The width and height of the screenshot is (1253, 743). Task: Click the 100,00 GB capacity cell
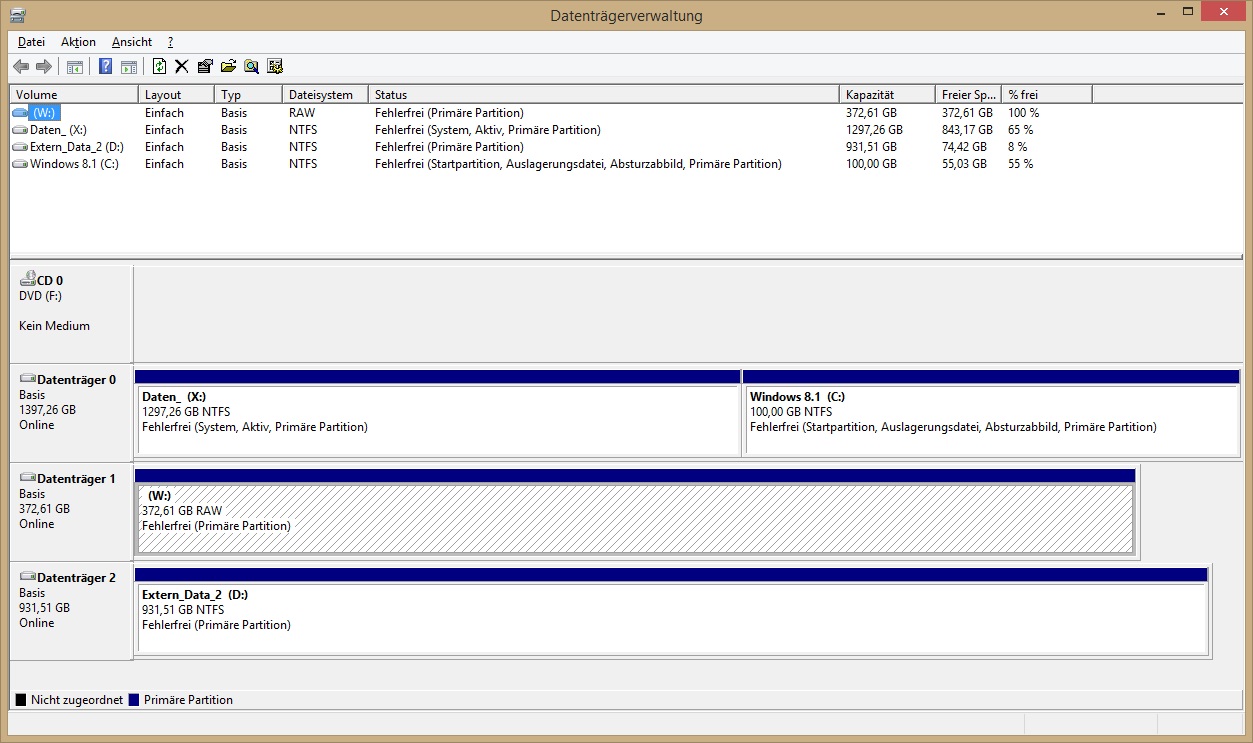(871, 164)
